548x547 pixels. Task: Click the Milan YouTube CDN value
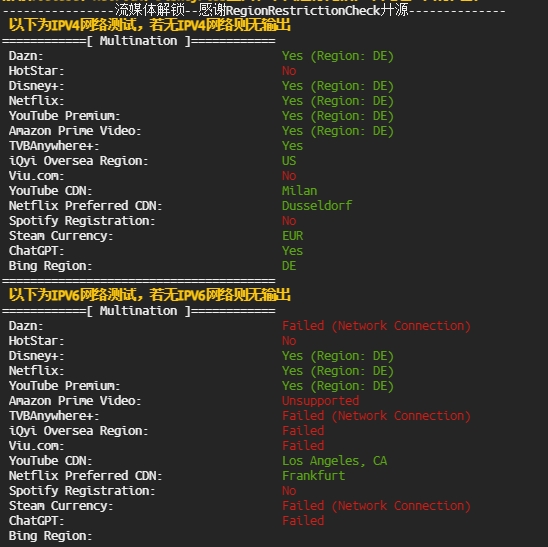point(300,191)
